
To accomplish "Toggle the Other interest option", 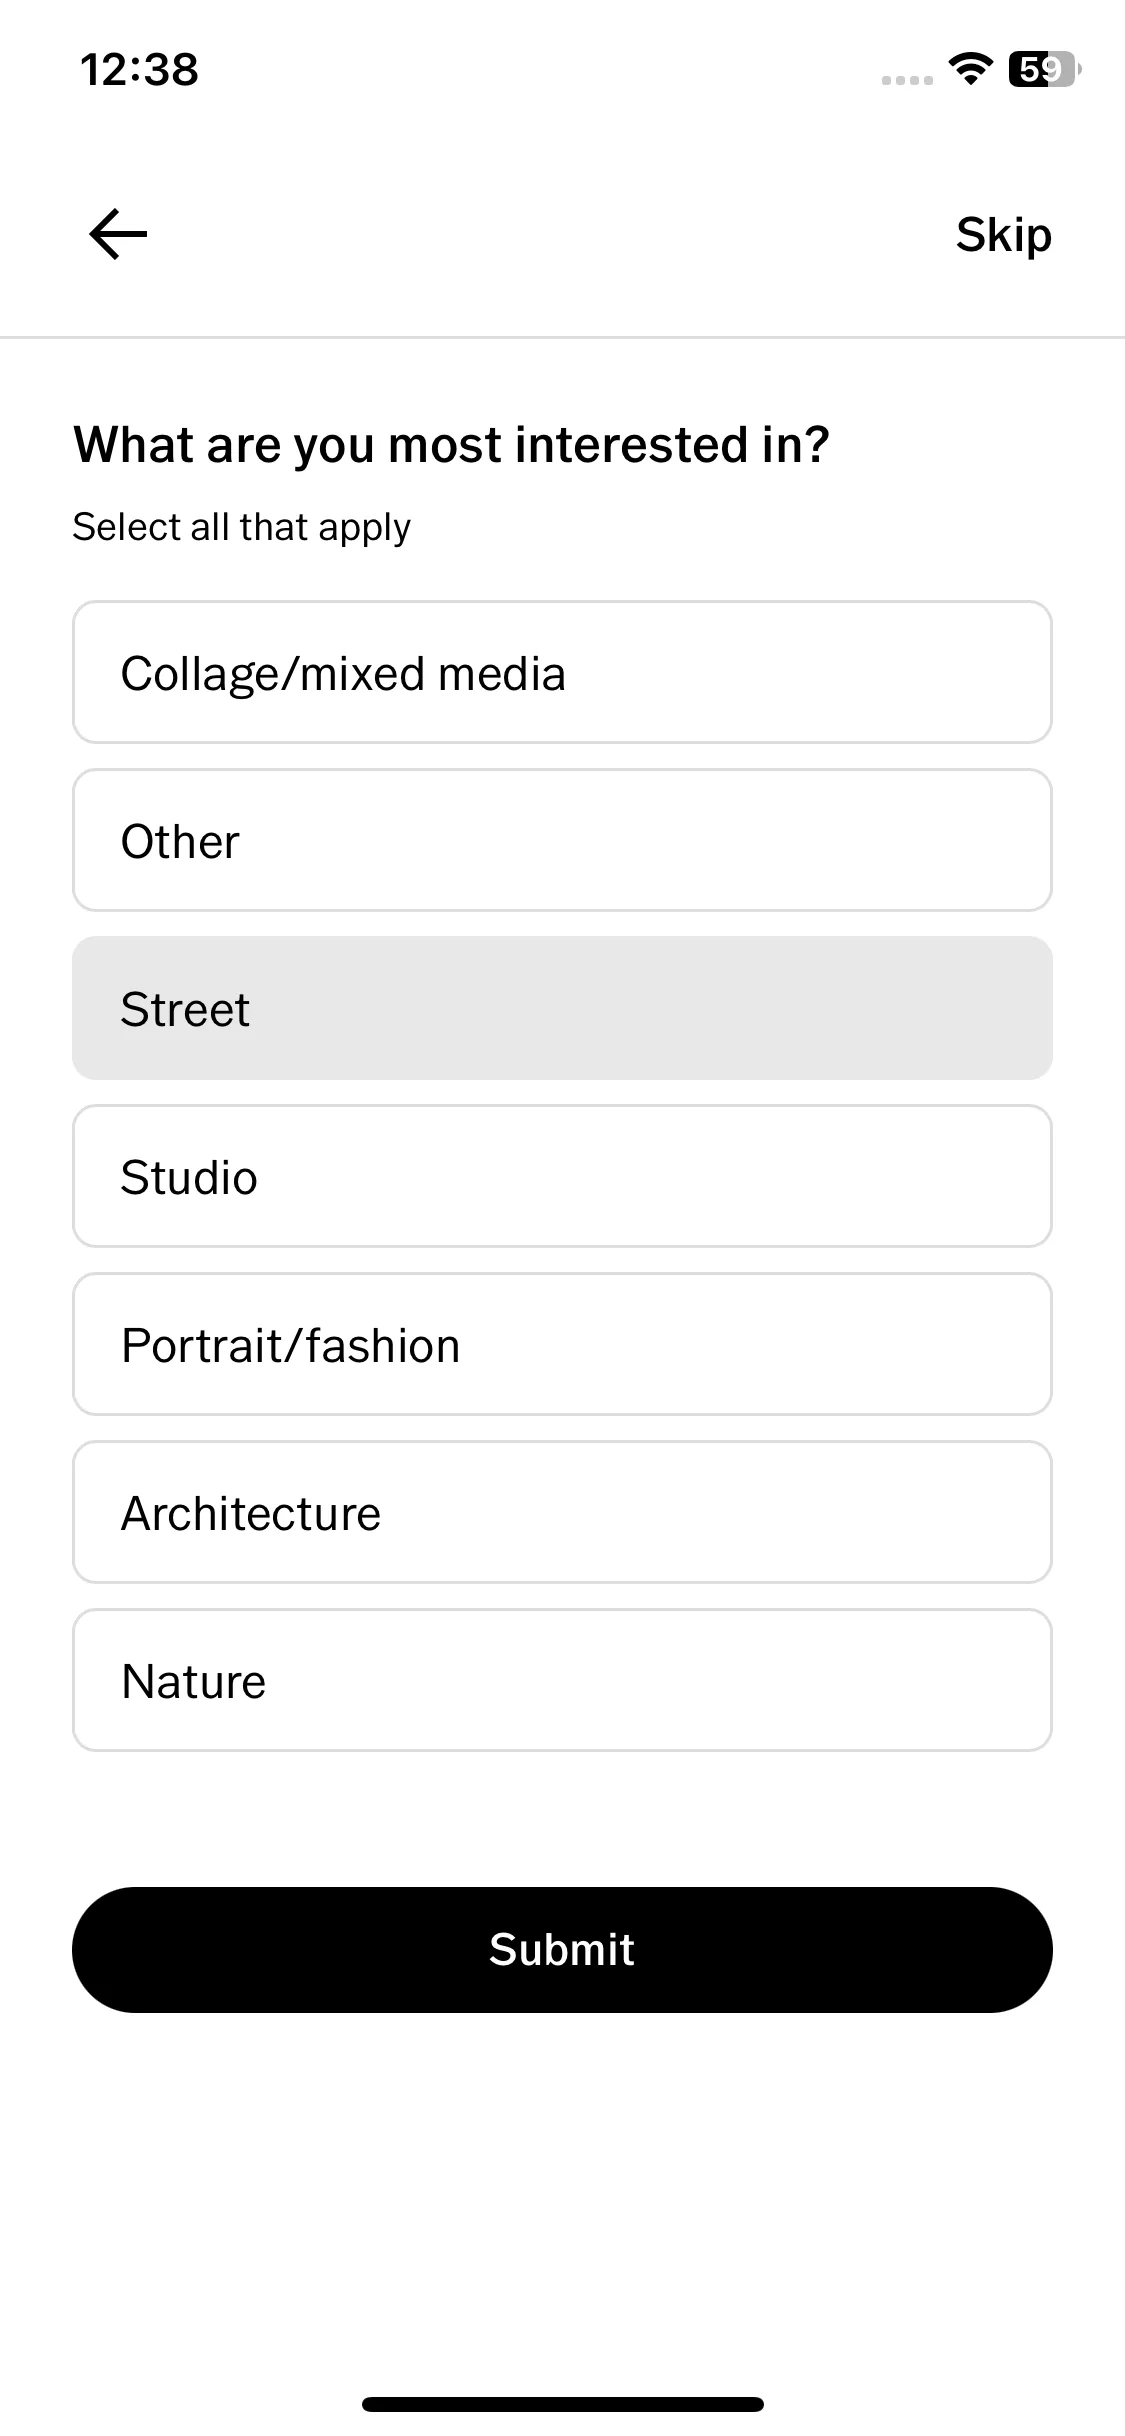I will coord(562,840).
